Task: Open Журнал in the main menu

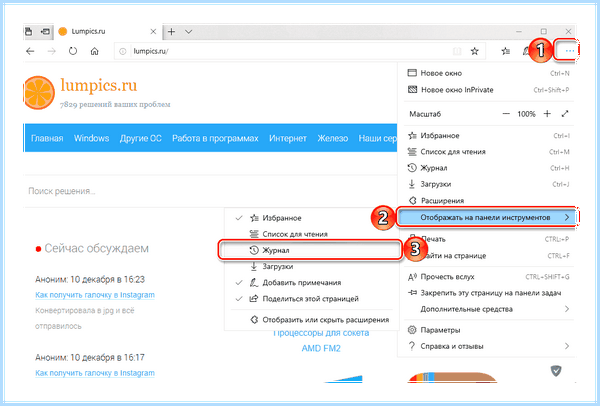Action: pos(489,168)
